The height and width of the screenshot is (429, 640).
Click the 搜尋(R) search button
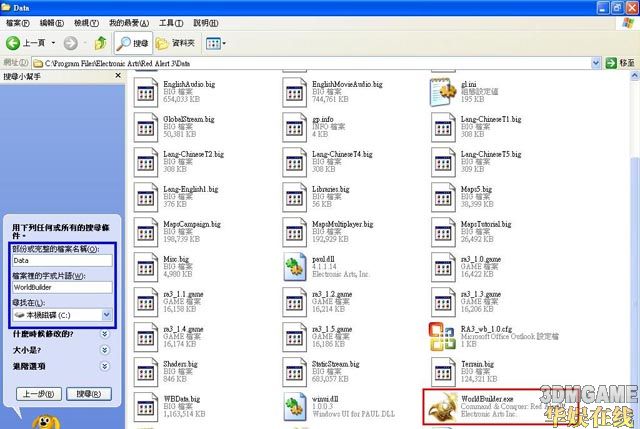point(89,394)
